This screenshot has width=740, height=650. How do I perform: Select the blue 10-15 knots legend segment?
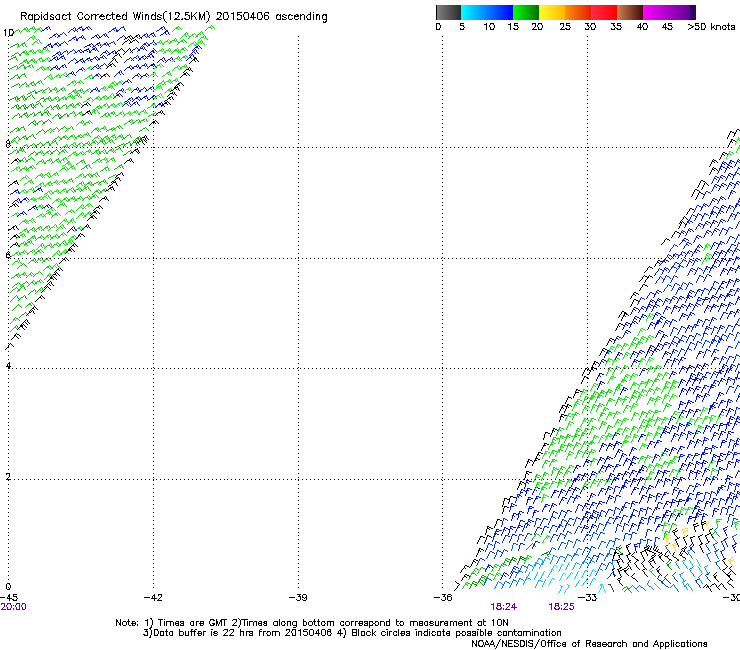coord(499,12)
